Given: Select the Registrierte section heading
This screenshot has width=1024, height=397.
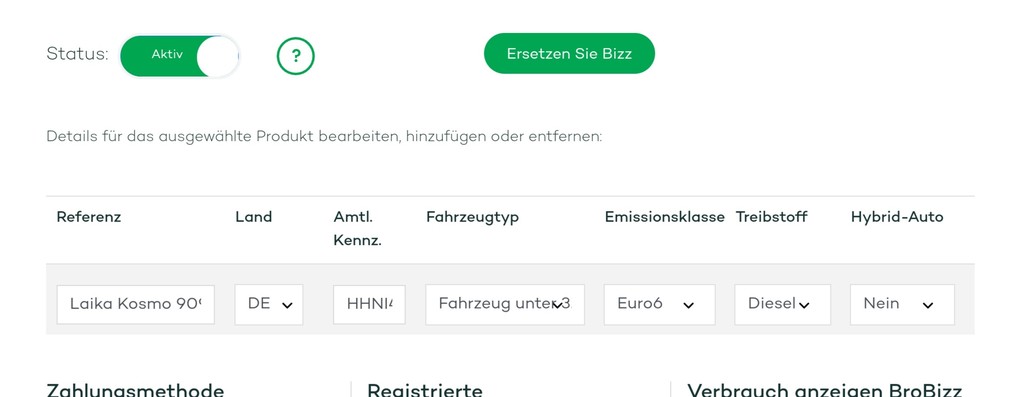Looking at the screenshot, I should (424, 390).
